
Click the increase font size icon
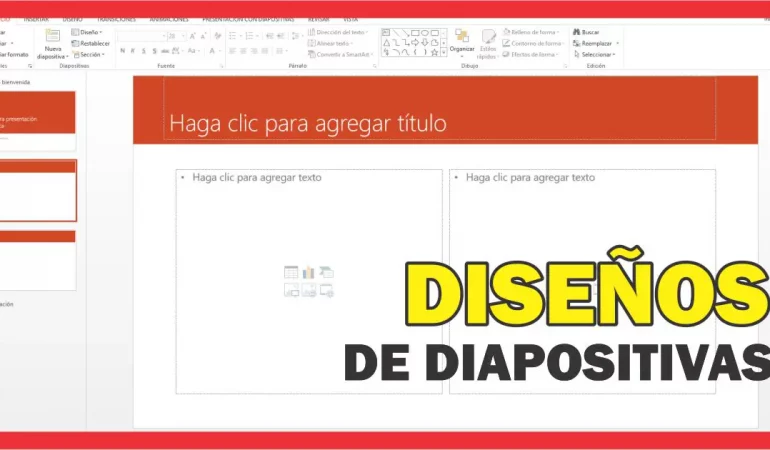(192, 36)
